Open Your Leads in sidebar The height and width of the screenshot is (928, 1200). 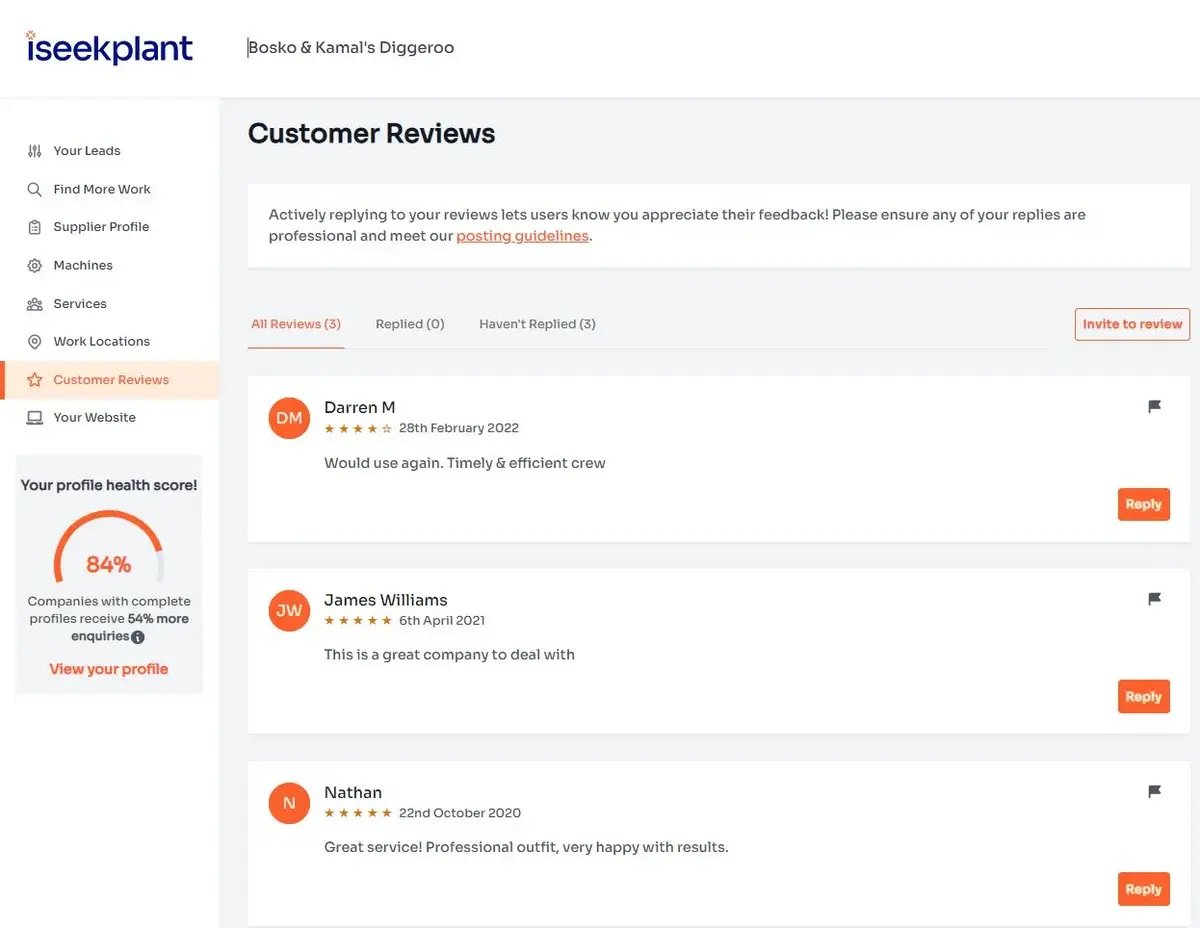(87, 151)
